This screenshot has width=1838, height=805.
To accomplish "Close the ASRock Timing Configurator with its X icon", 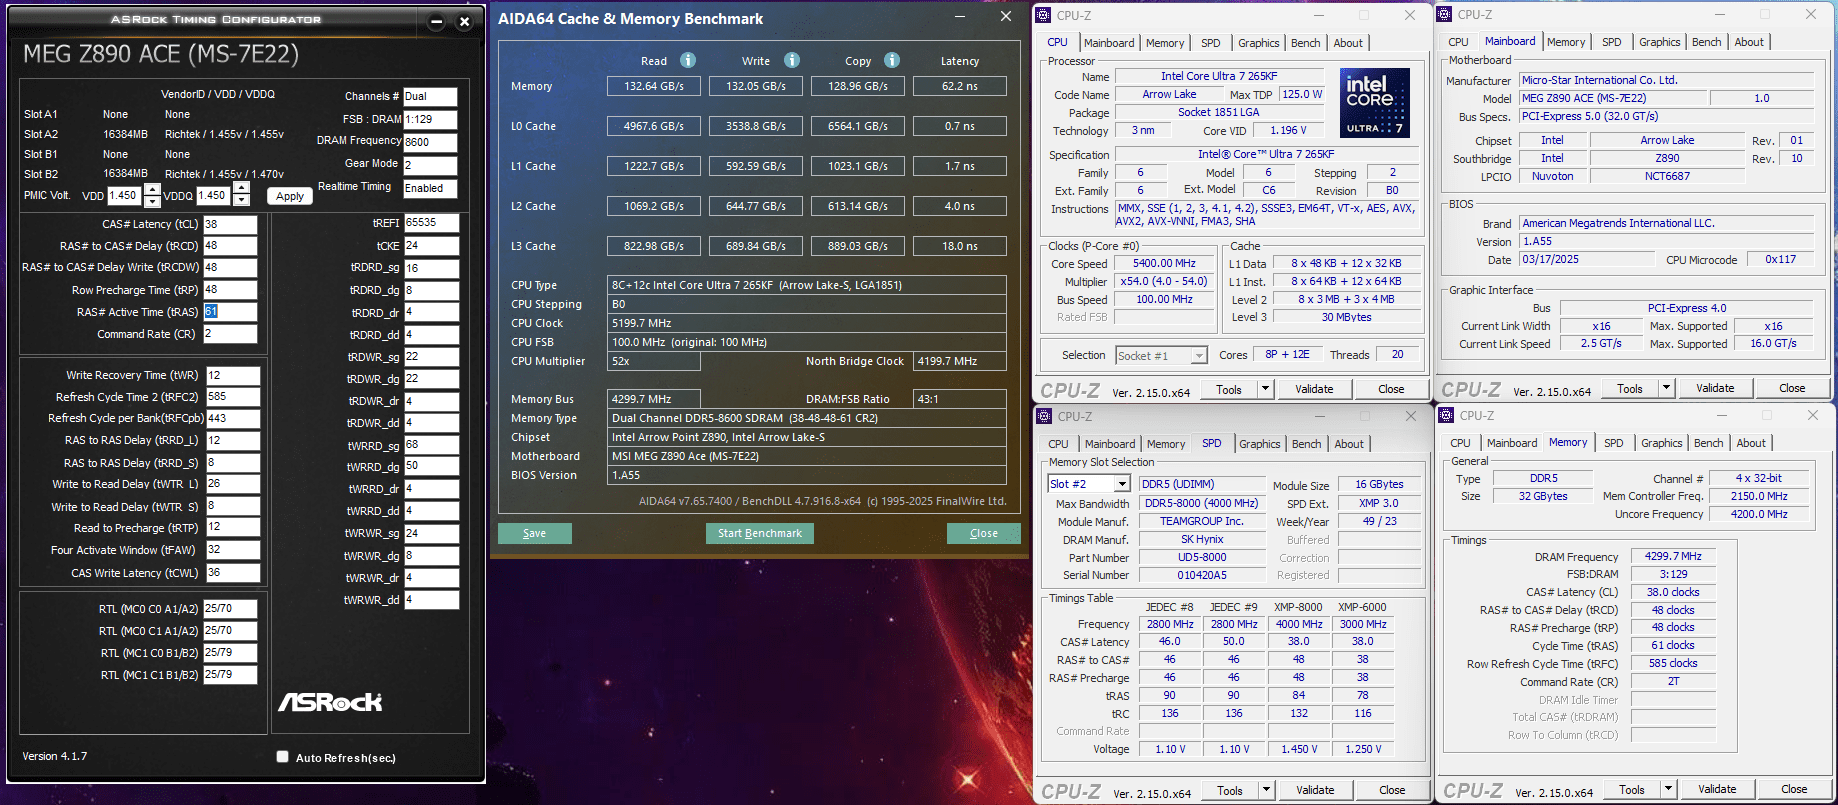I will pyautogui.click(x=464, y=21).
